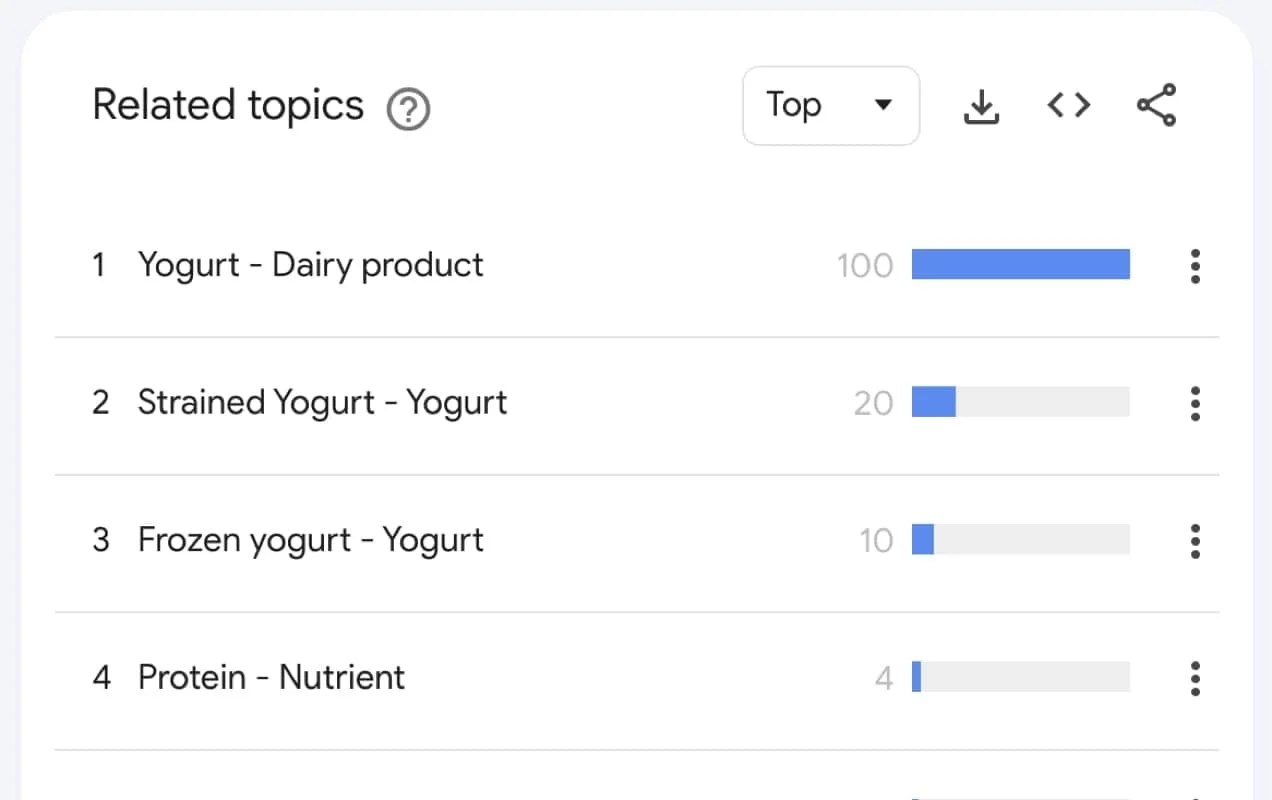
Task: Open more options for Protein row
Action: 1195,678
